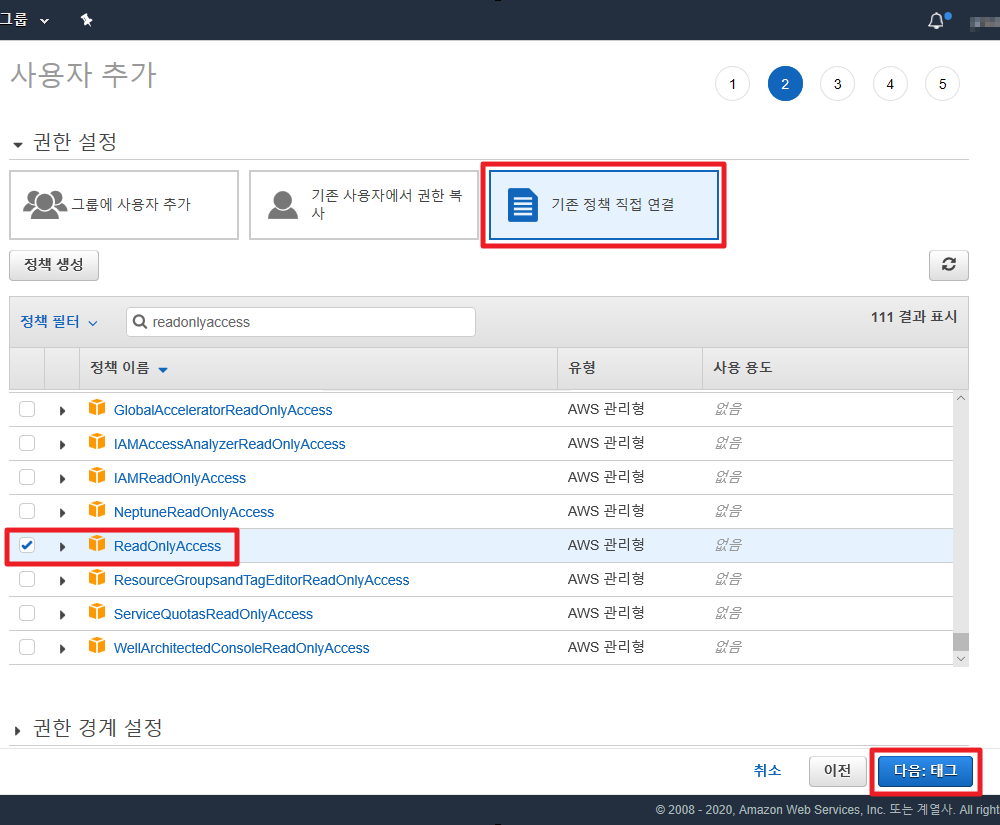
Task: Click the policy list scrollbar thumb
Action: [x=961, y=641]
